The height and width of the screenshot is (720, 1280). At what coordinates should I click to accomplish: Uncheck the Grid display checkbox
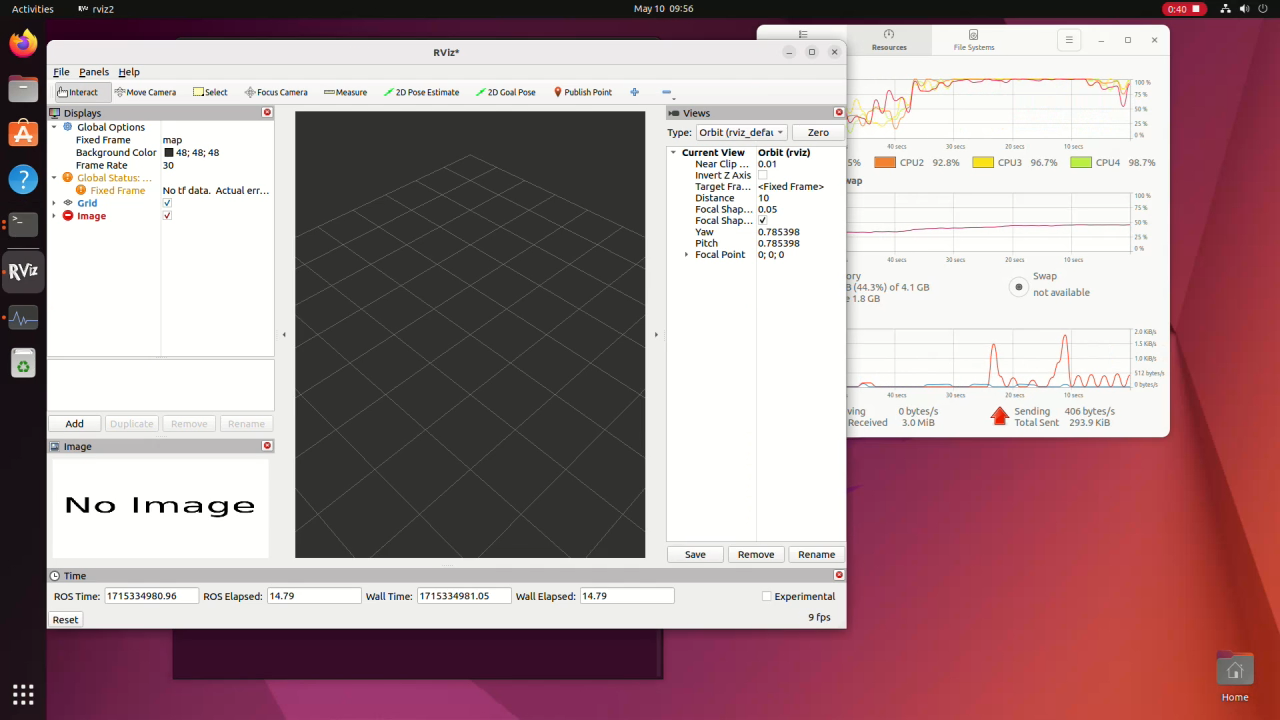click(x=167, y=203)
